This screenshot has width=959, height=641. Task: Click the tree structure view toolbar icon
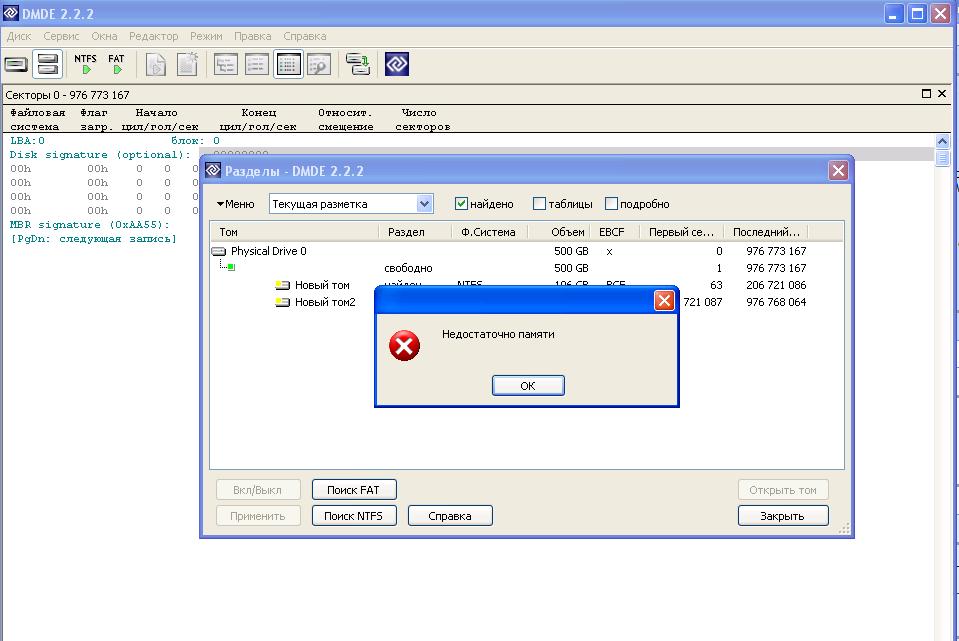tap(226, 64)
